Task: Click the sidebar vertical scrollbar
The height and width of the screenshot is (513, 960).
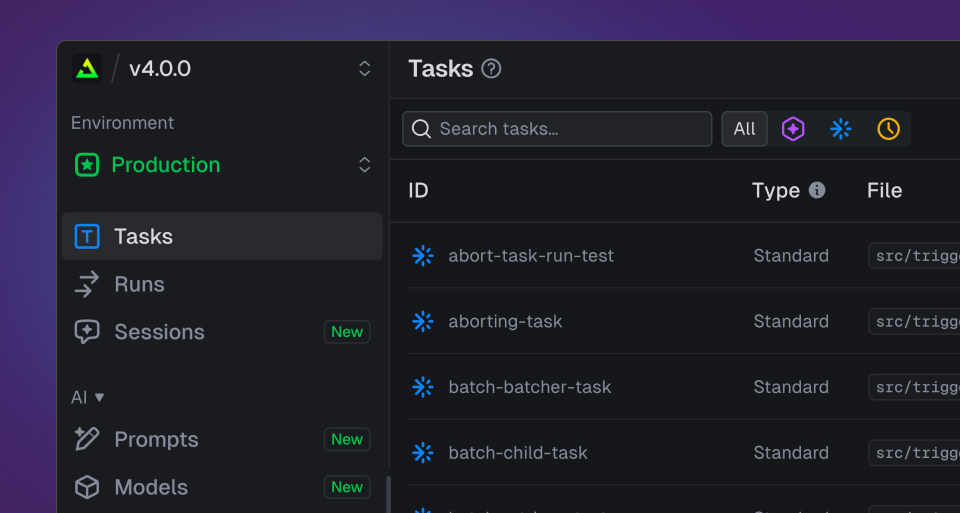Action: click(x=388, y=495)
